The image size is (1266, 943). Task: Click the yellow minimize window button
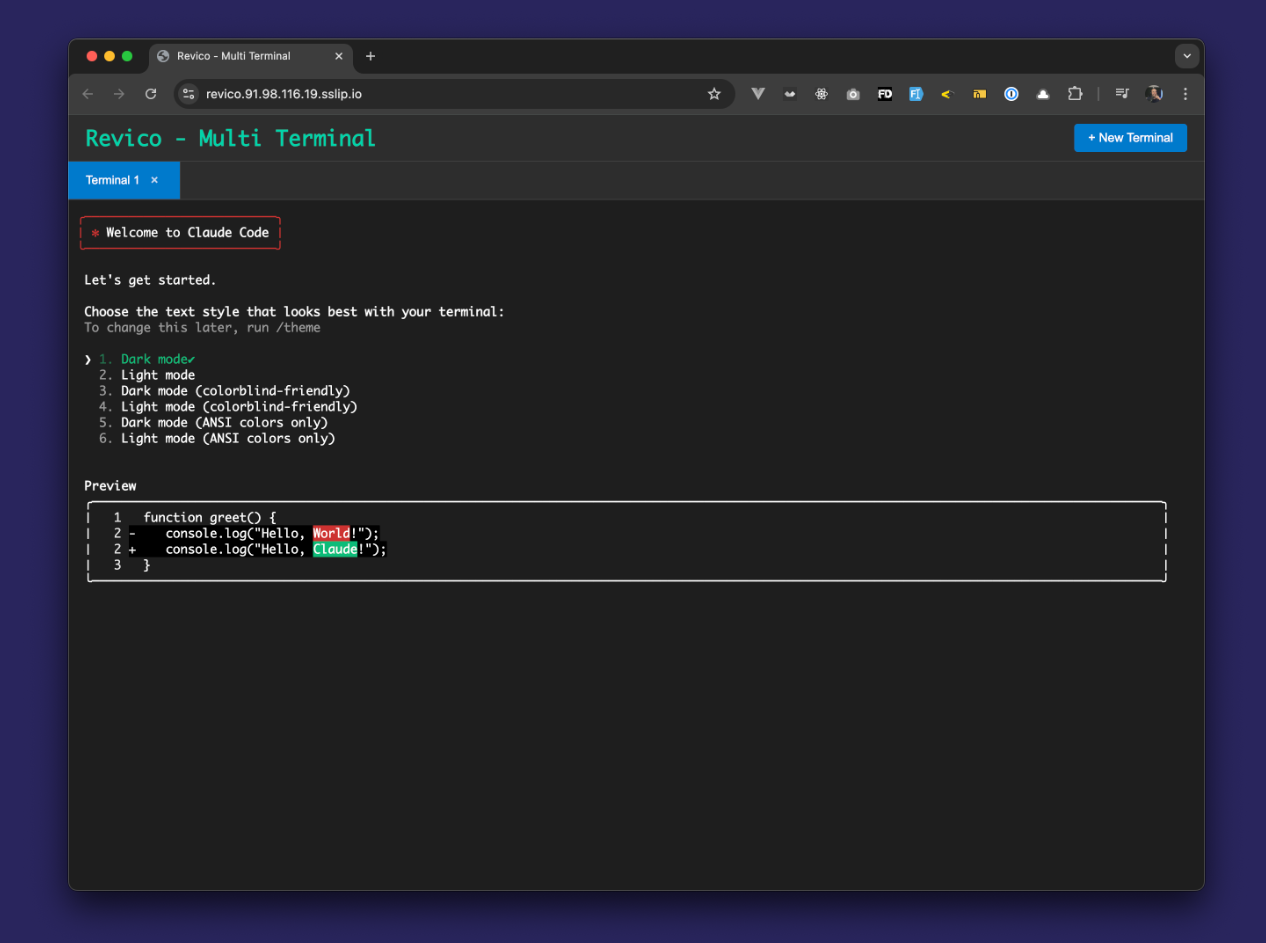(x=110, y=56)
